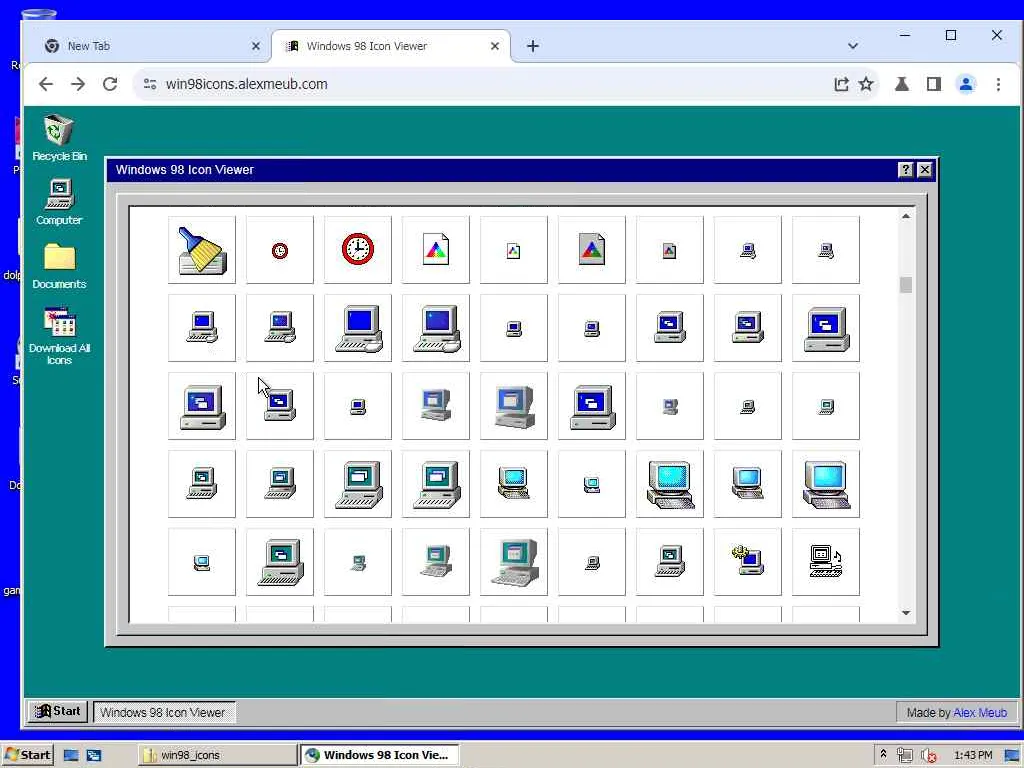Open the Chrome three-dot menu
Viewport: 1024px width, 768px height.
pos(998,84)
